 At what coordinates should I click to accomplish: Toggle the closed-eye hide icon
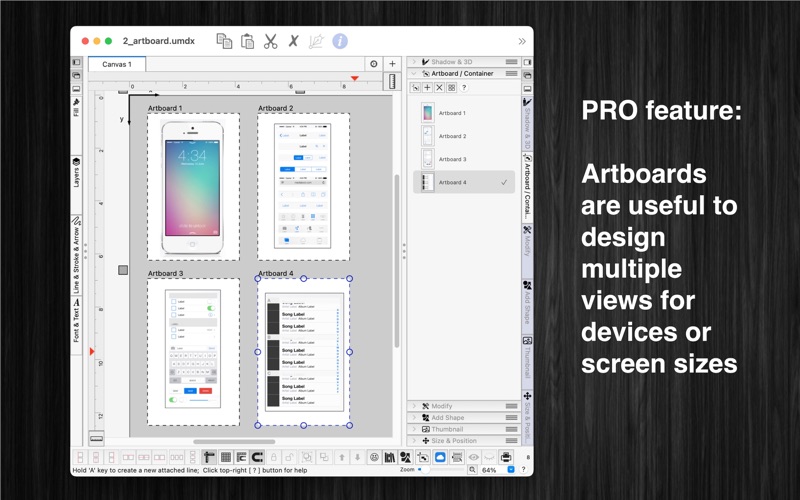[x=489, y=457]
